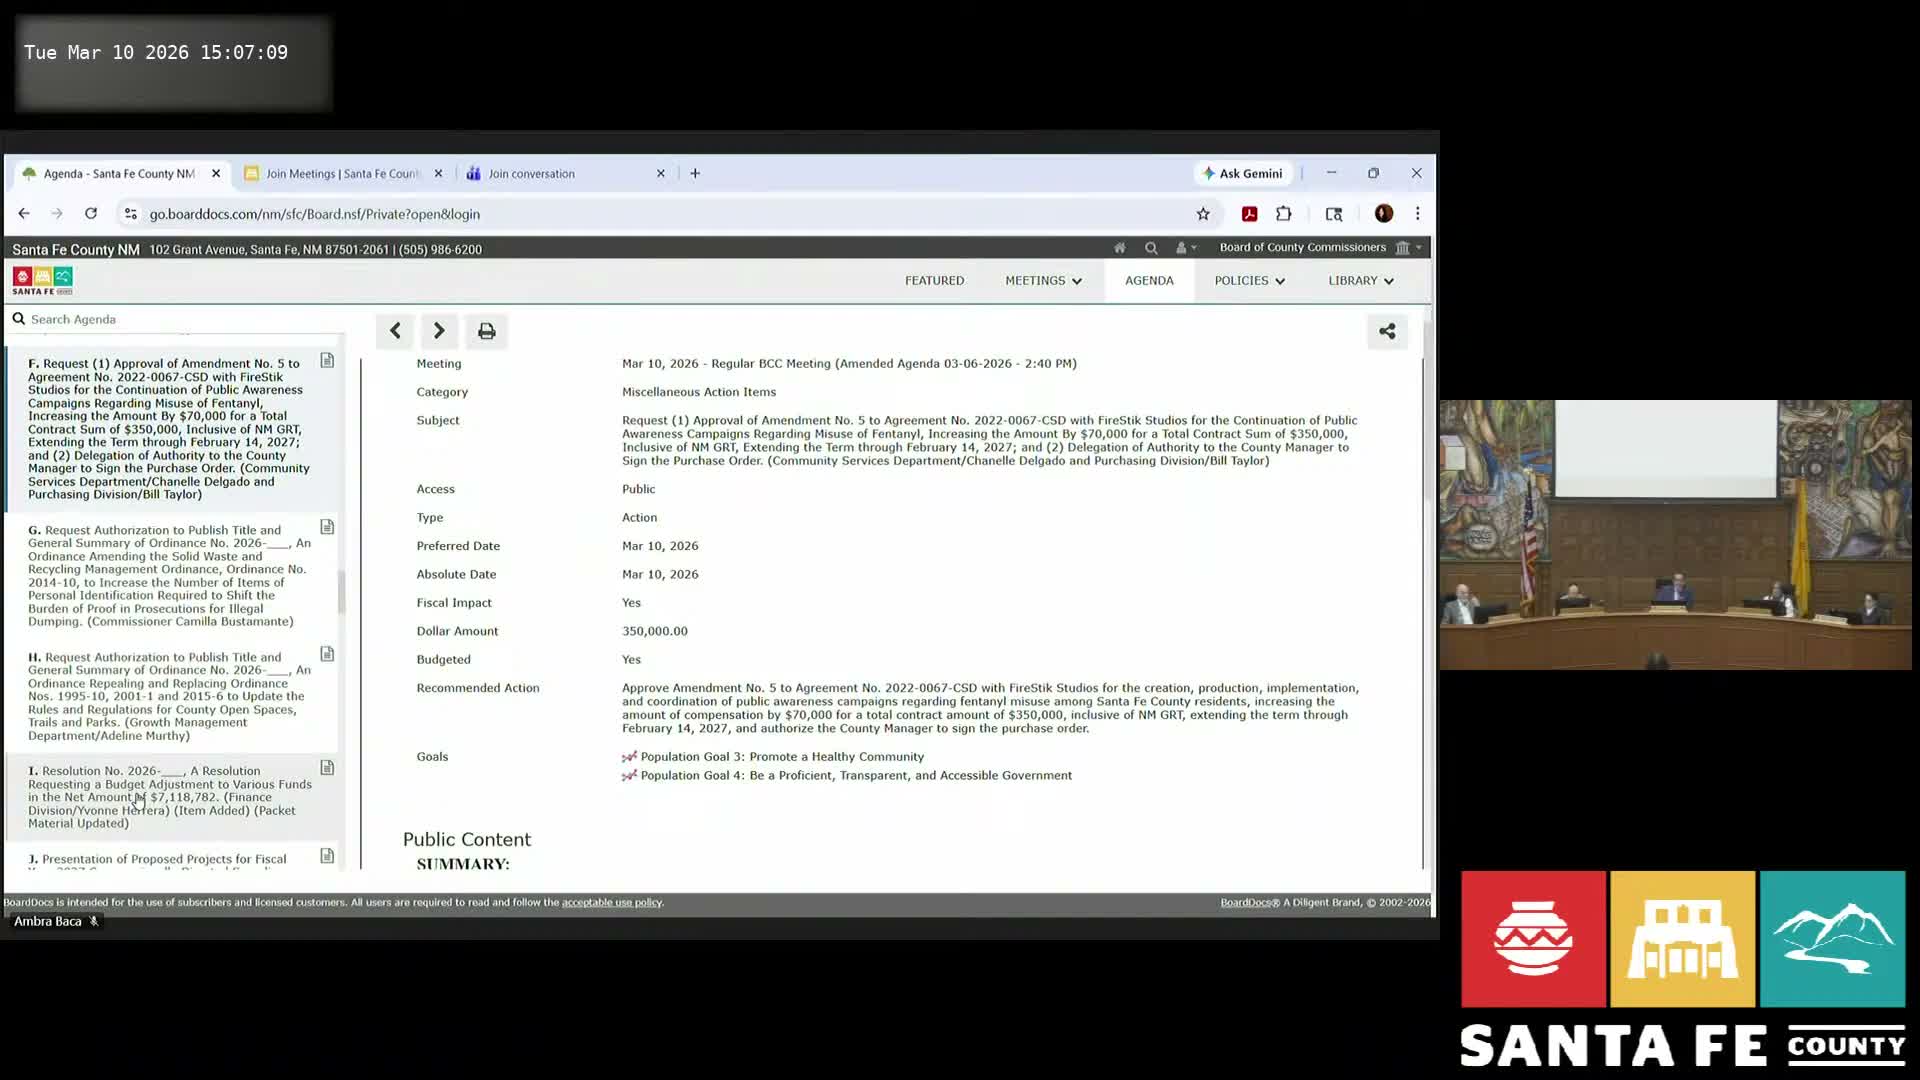Click the Adobe Acrobat extension icon

coord(1249,214)
